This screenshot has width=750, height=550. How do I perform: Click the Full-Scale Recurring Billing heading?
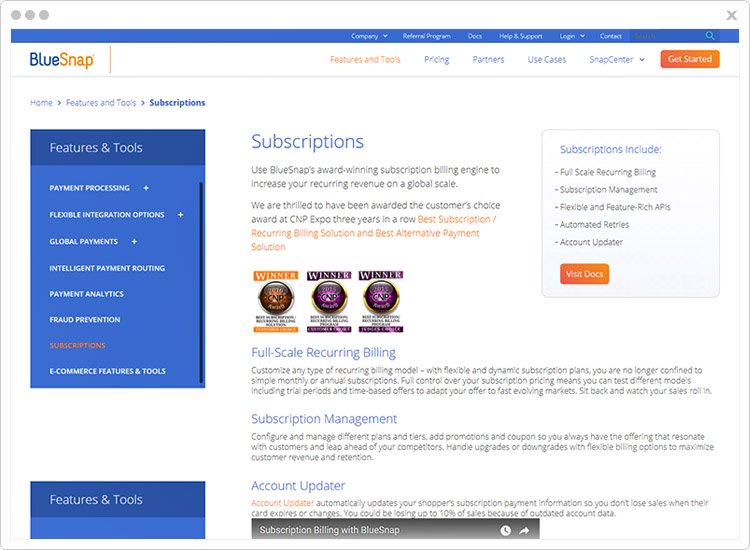point(323,353)
